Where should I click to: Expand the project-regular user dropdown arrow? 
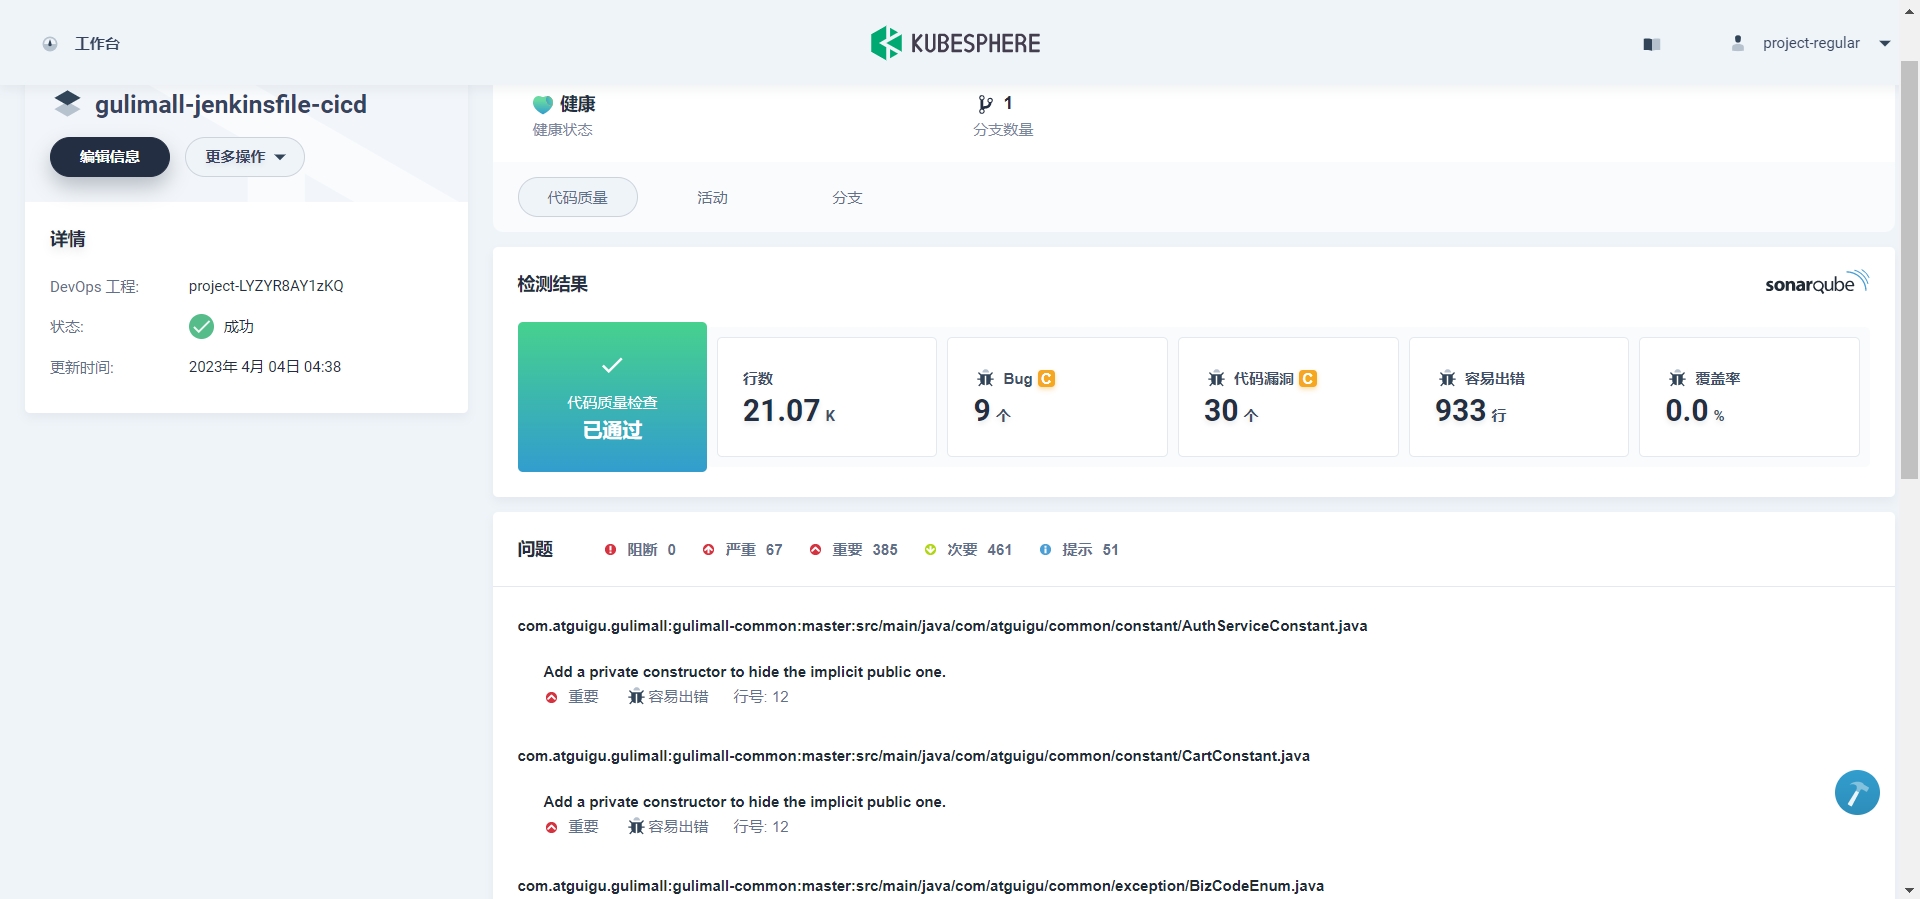[x=1885, y=44]
